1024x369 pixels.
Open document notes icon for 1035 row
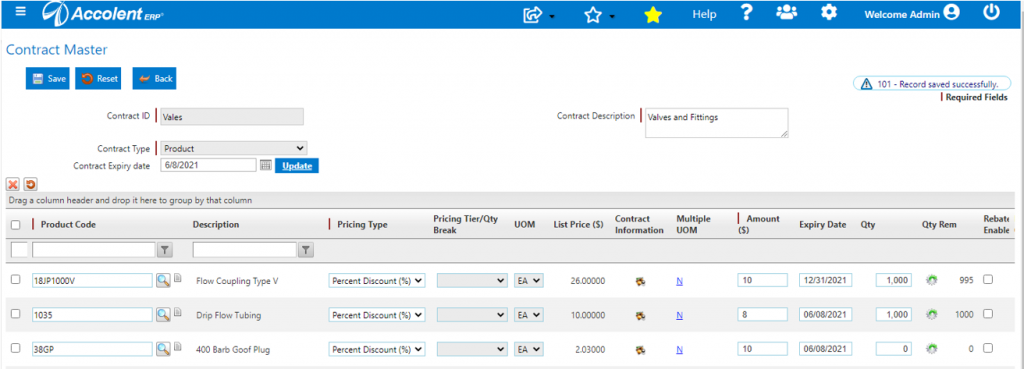point(177,313)
